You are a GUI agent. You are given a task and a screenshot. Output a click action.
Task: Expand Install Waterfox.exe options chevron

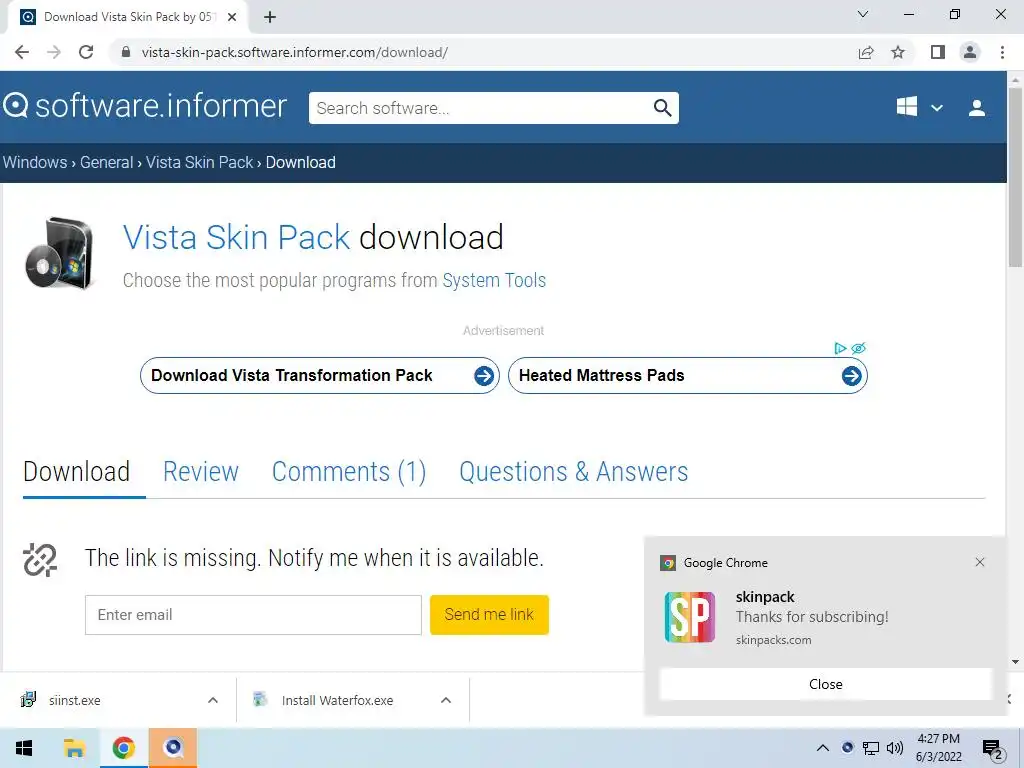tap(446, 700)
